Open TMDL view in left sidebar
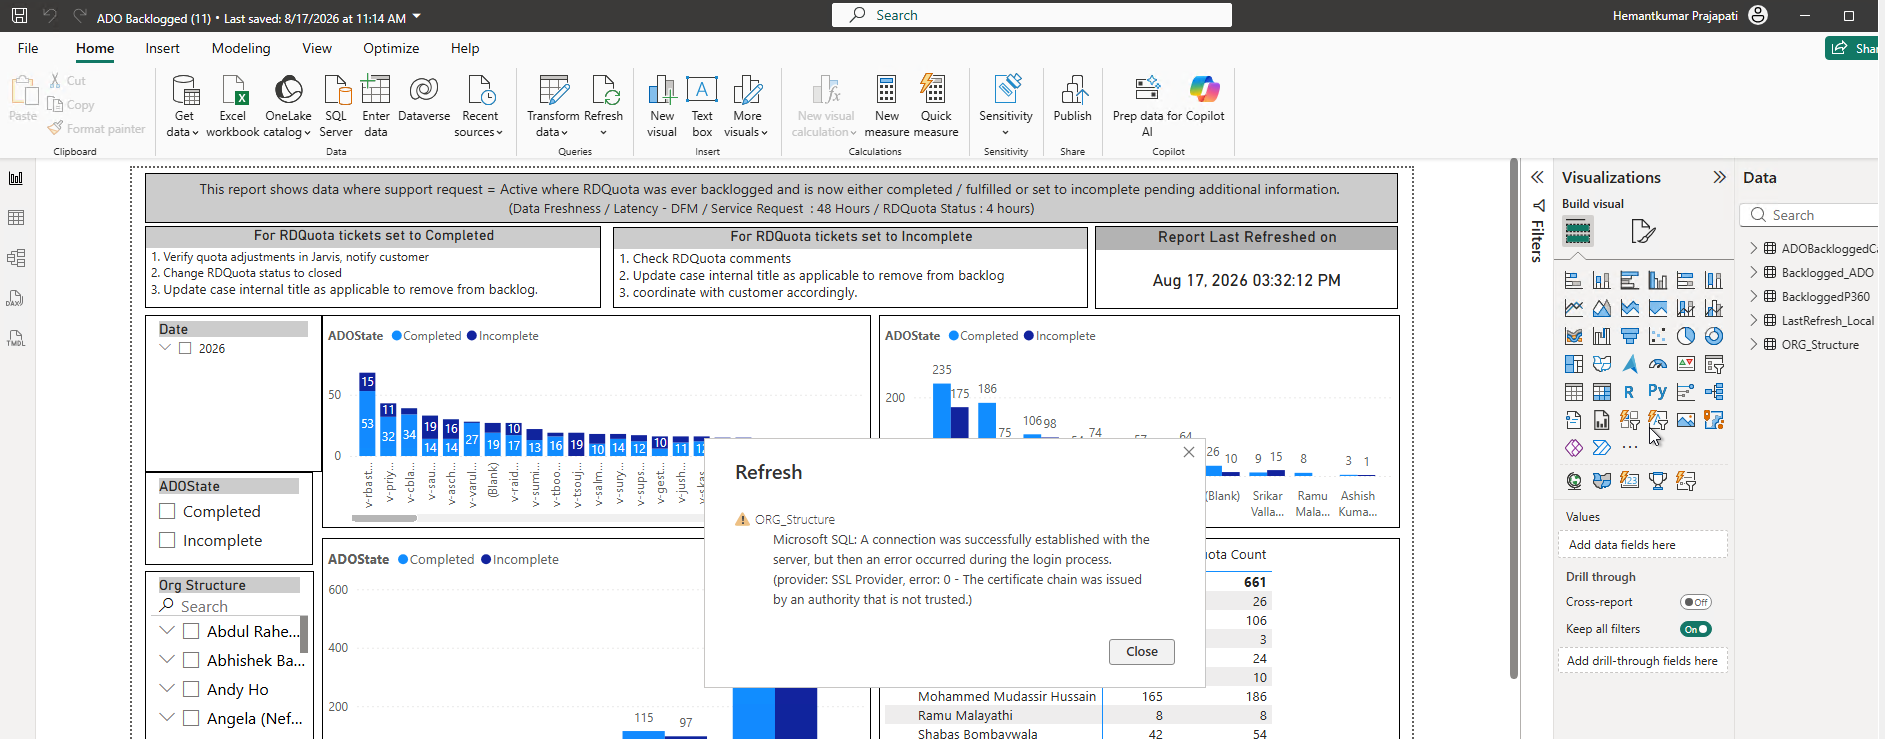The width and height of the screenshot is (1885, 739). (x=16, y=338)
